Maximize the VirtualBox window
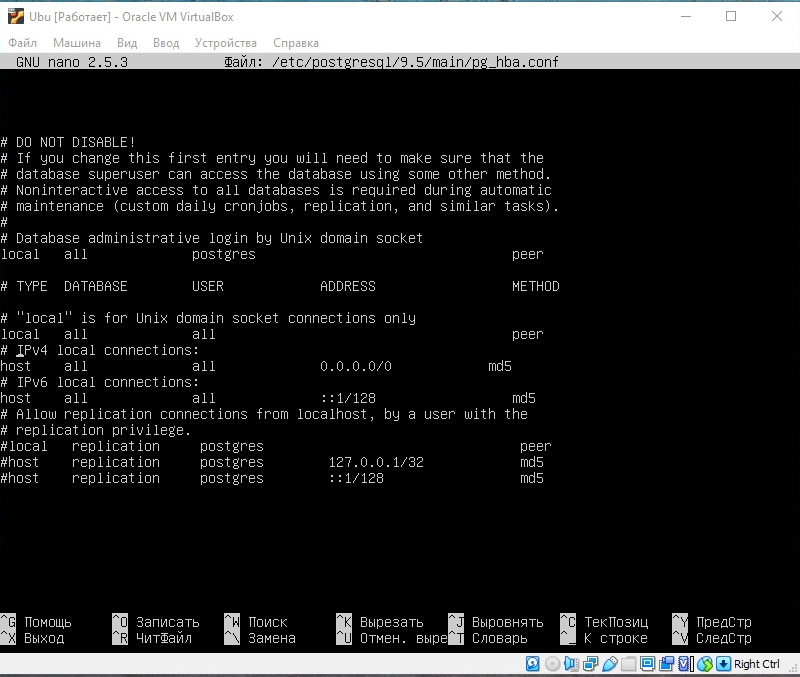 coord(731,16)
